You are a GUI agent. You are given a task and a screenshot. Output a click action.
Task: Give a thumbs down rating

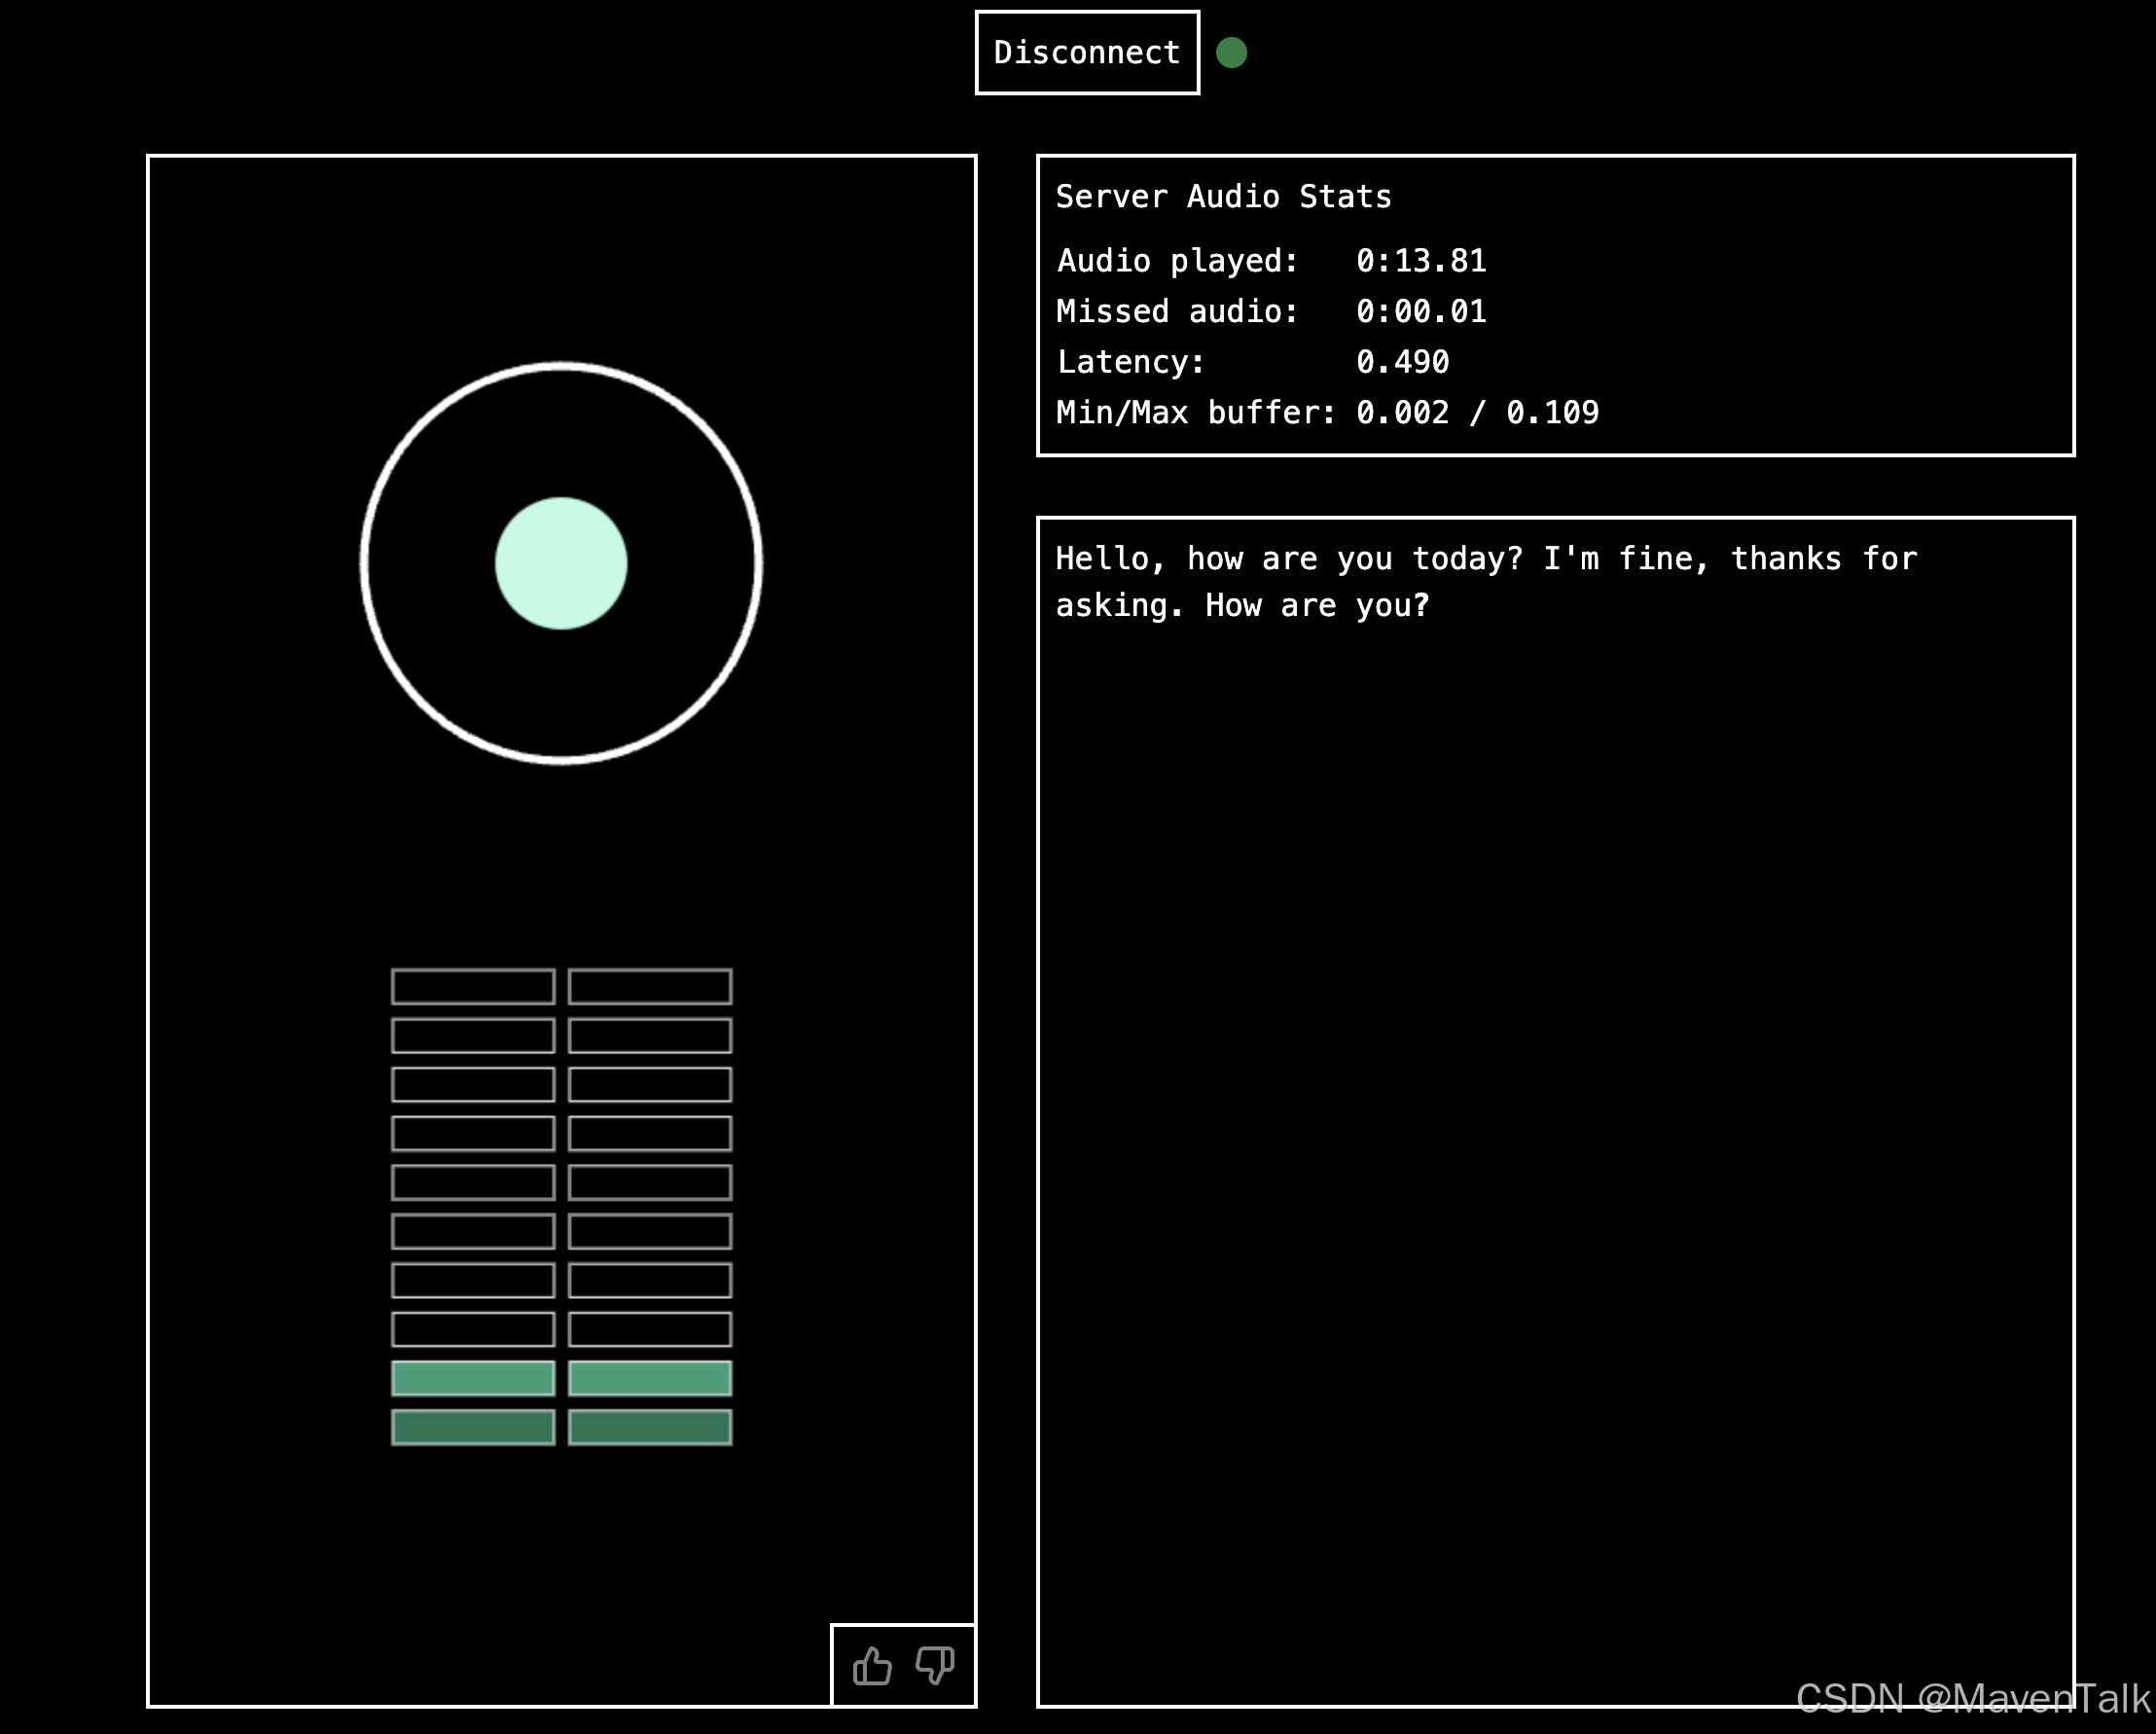935,1666
